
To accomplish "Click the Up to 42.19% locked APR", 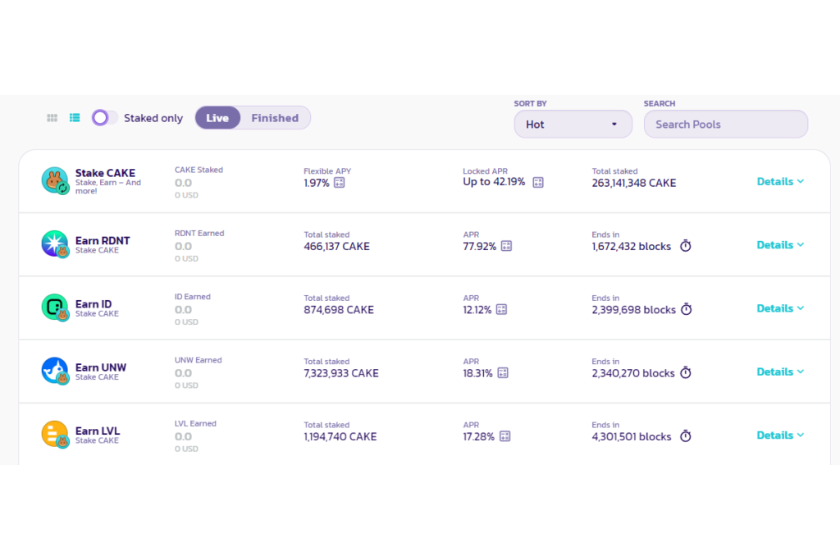I will pyautogui.click(x=494, y=182).
